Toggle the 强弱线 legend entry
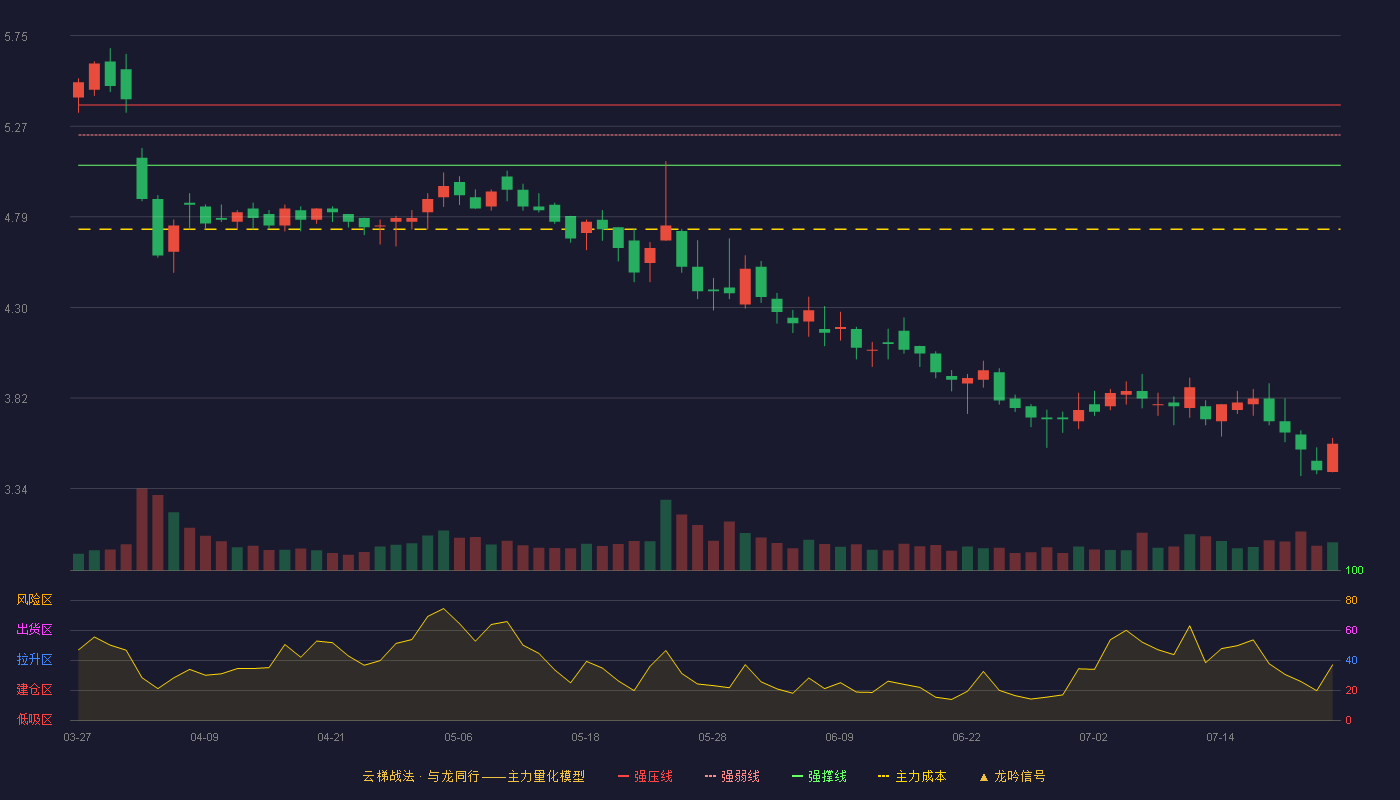Screen dimensions: 1400x800 tap(732, 776)
